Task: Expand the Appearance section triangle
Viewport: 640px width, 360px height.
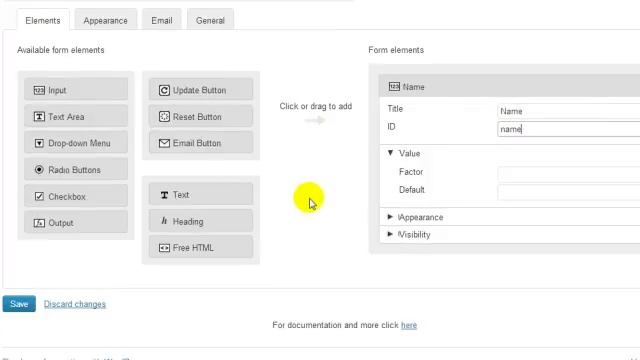Action: click(390, 217)
